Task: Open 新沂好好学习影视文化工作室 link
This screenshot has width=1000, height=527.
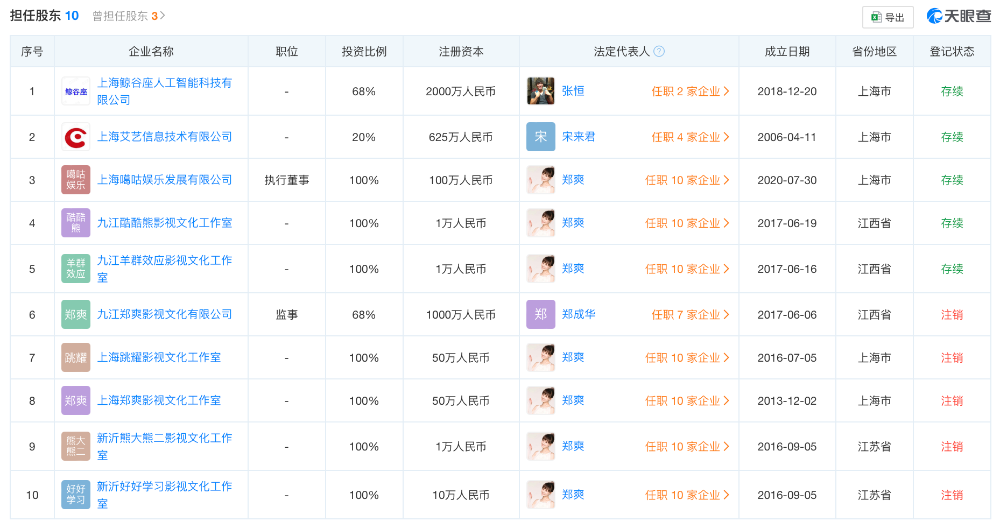Action: pyautogui.click(x=165, y=494)
